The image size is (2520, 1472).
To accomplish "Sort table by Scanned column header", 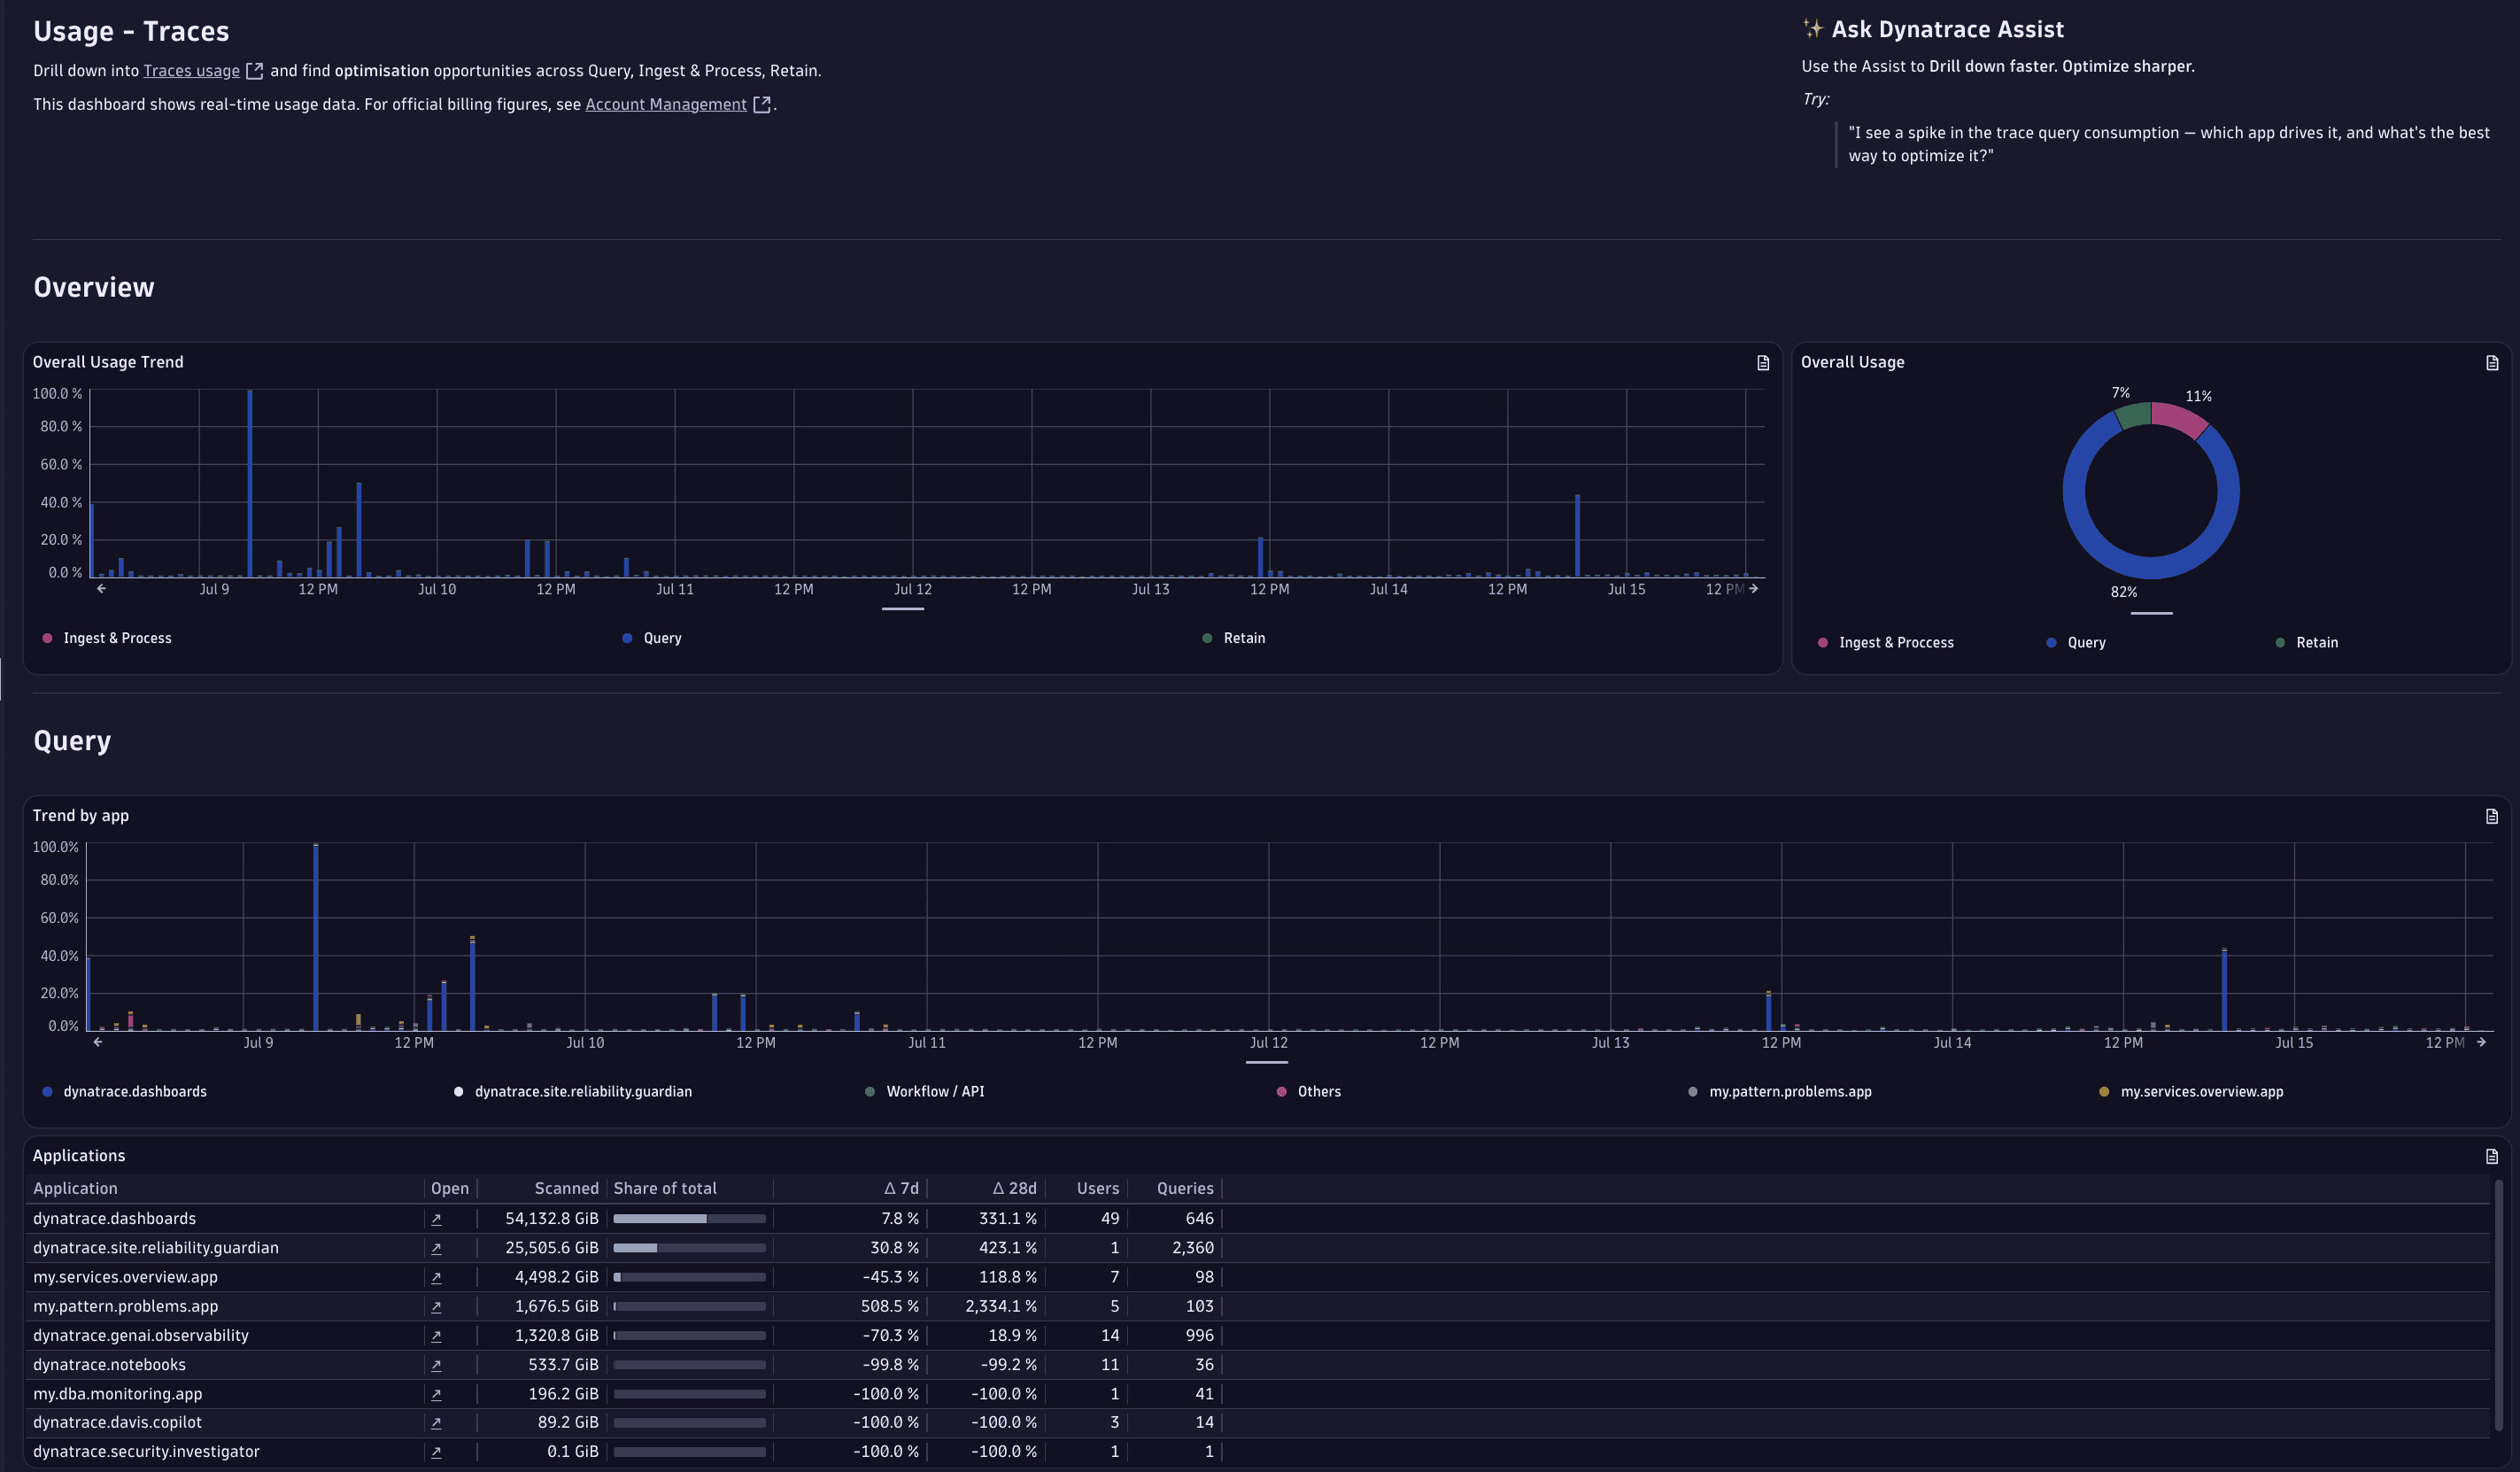I will pyautogui.click(x=566, y=1188).
